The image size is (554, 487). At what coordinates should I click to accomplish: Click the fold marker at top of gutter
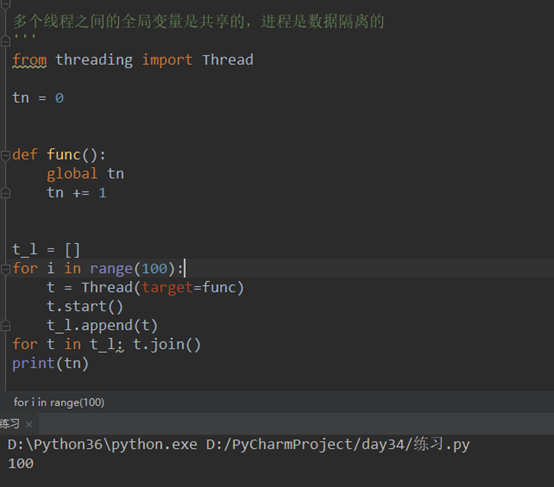click(5, 4)
